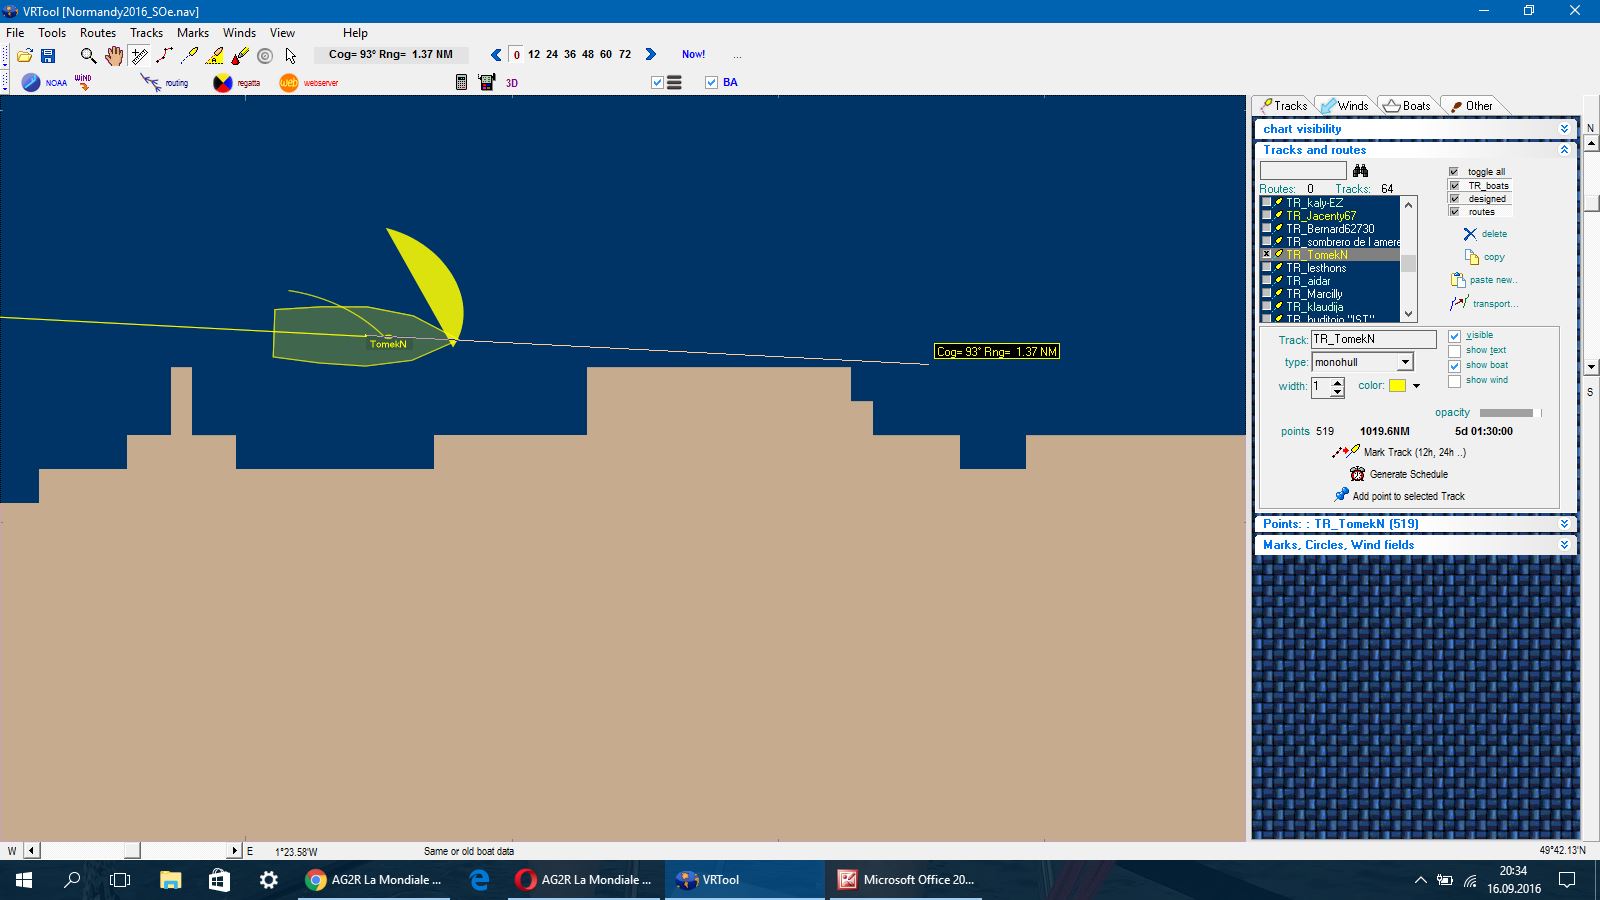Open the Routes menu
Screen dimensions: 1600x900
click(98, 33)
